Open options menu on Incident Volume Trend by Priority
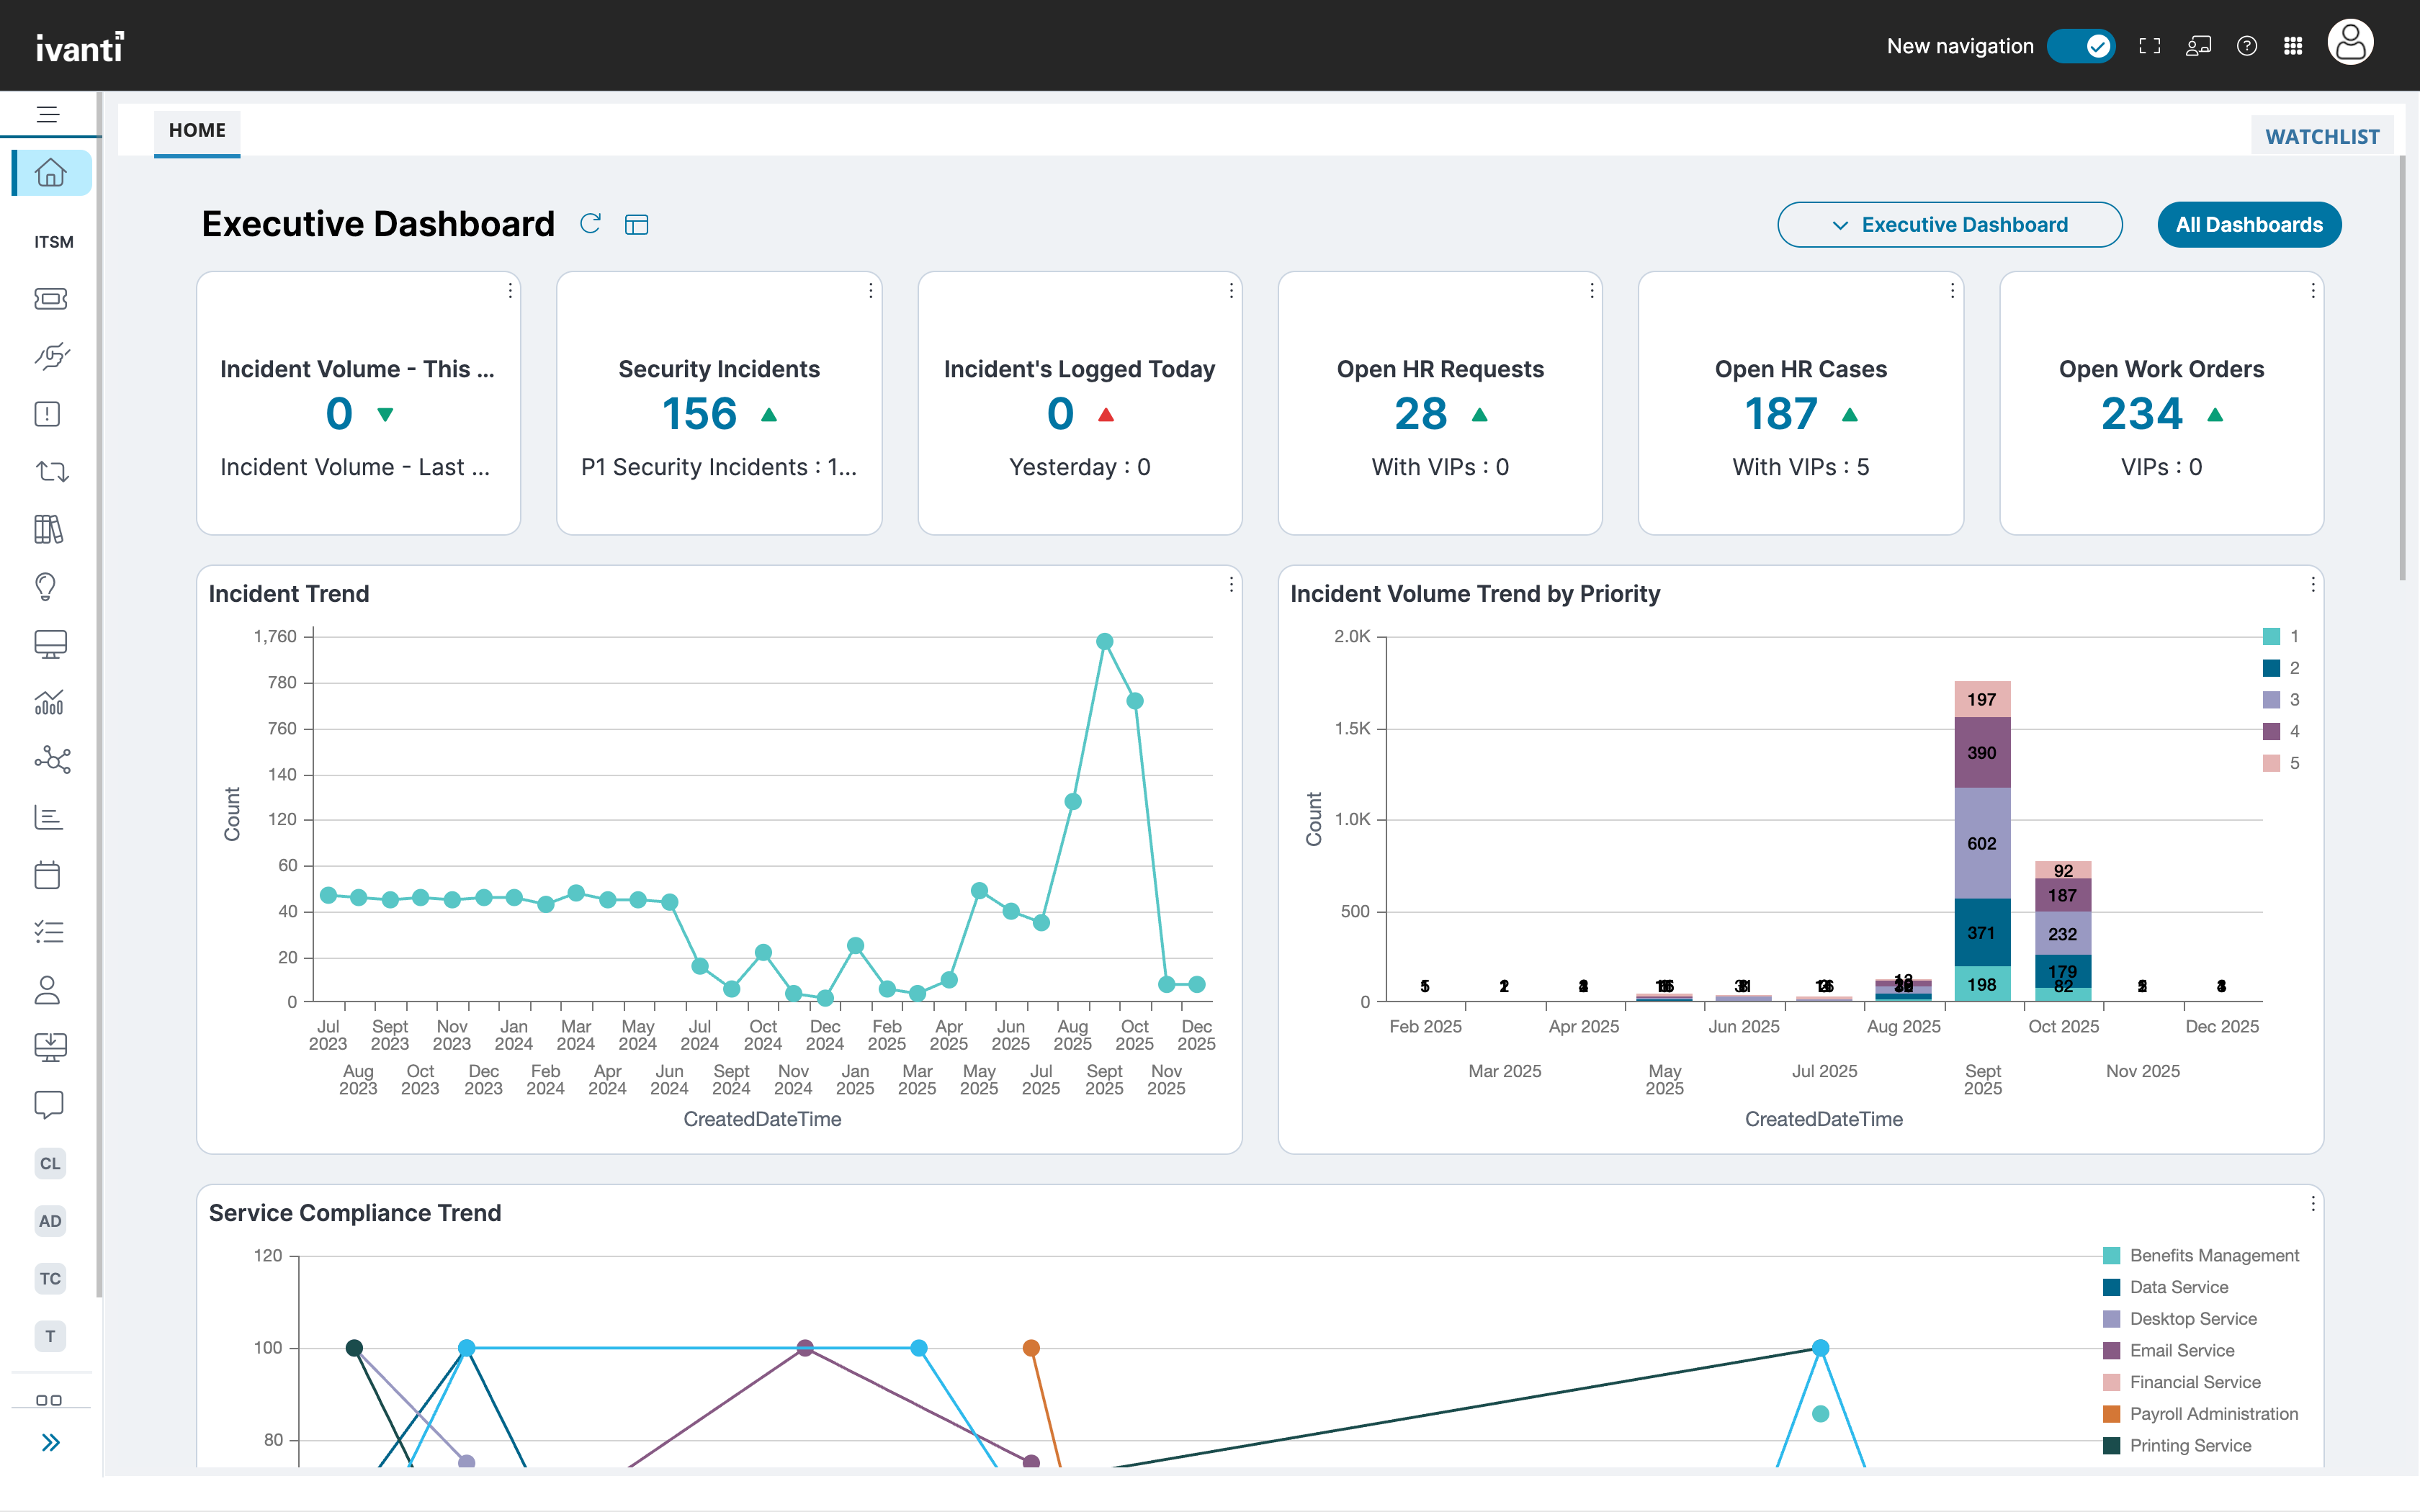The image size is (2420, 1512). pos(2313,584)
